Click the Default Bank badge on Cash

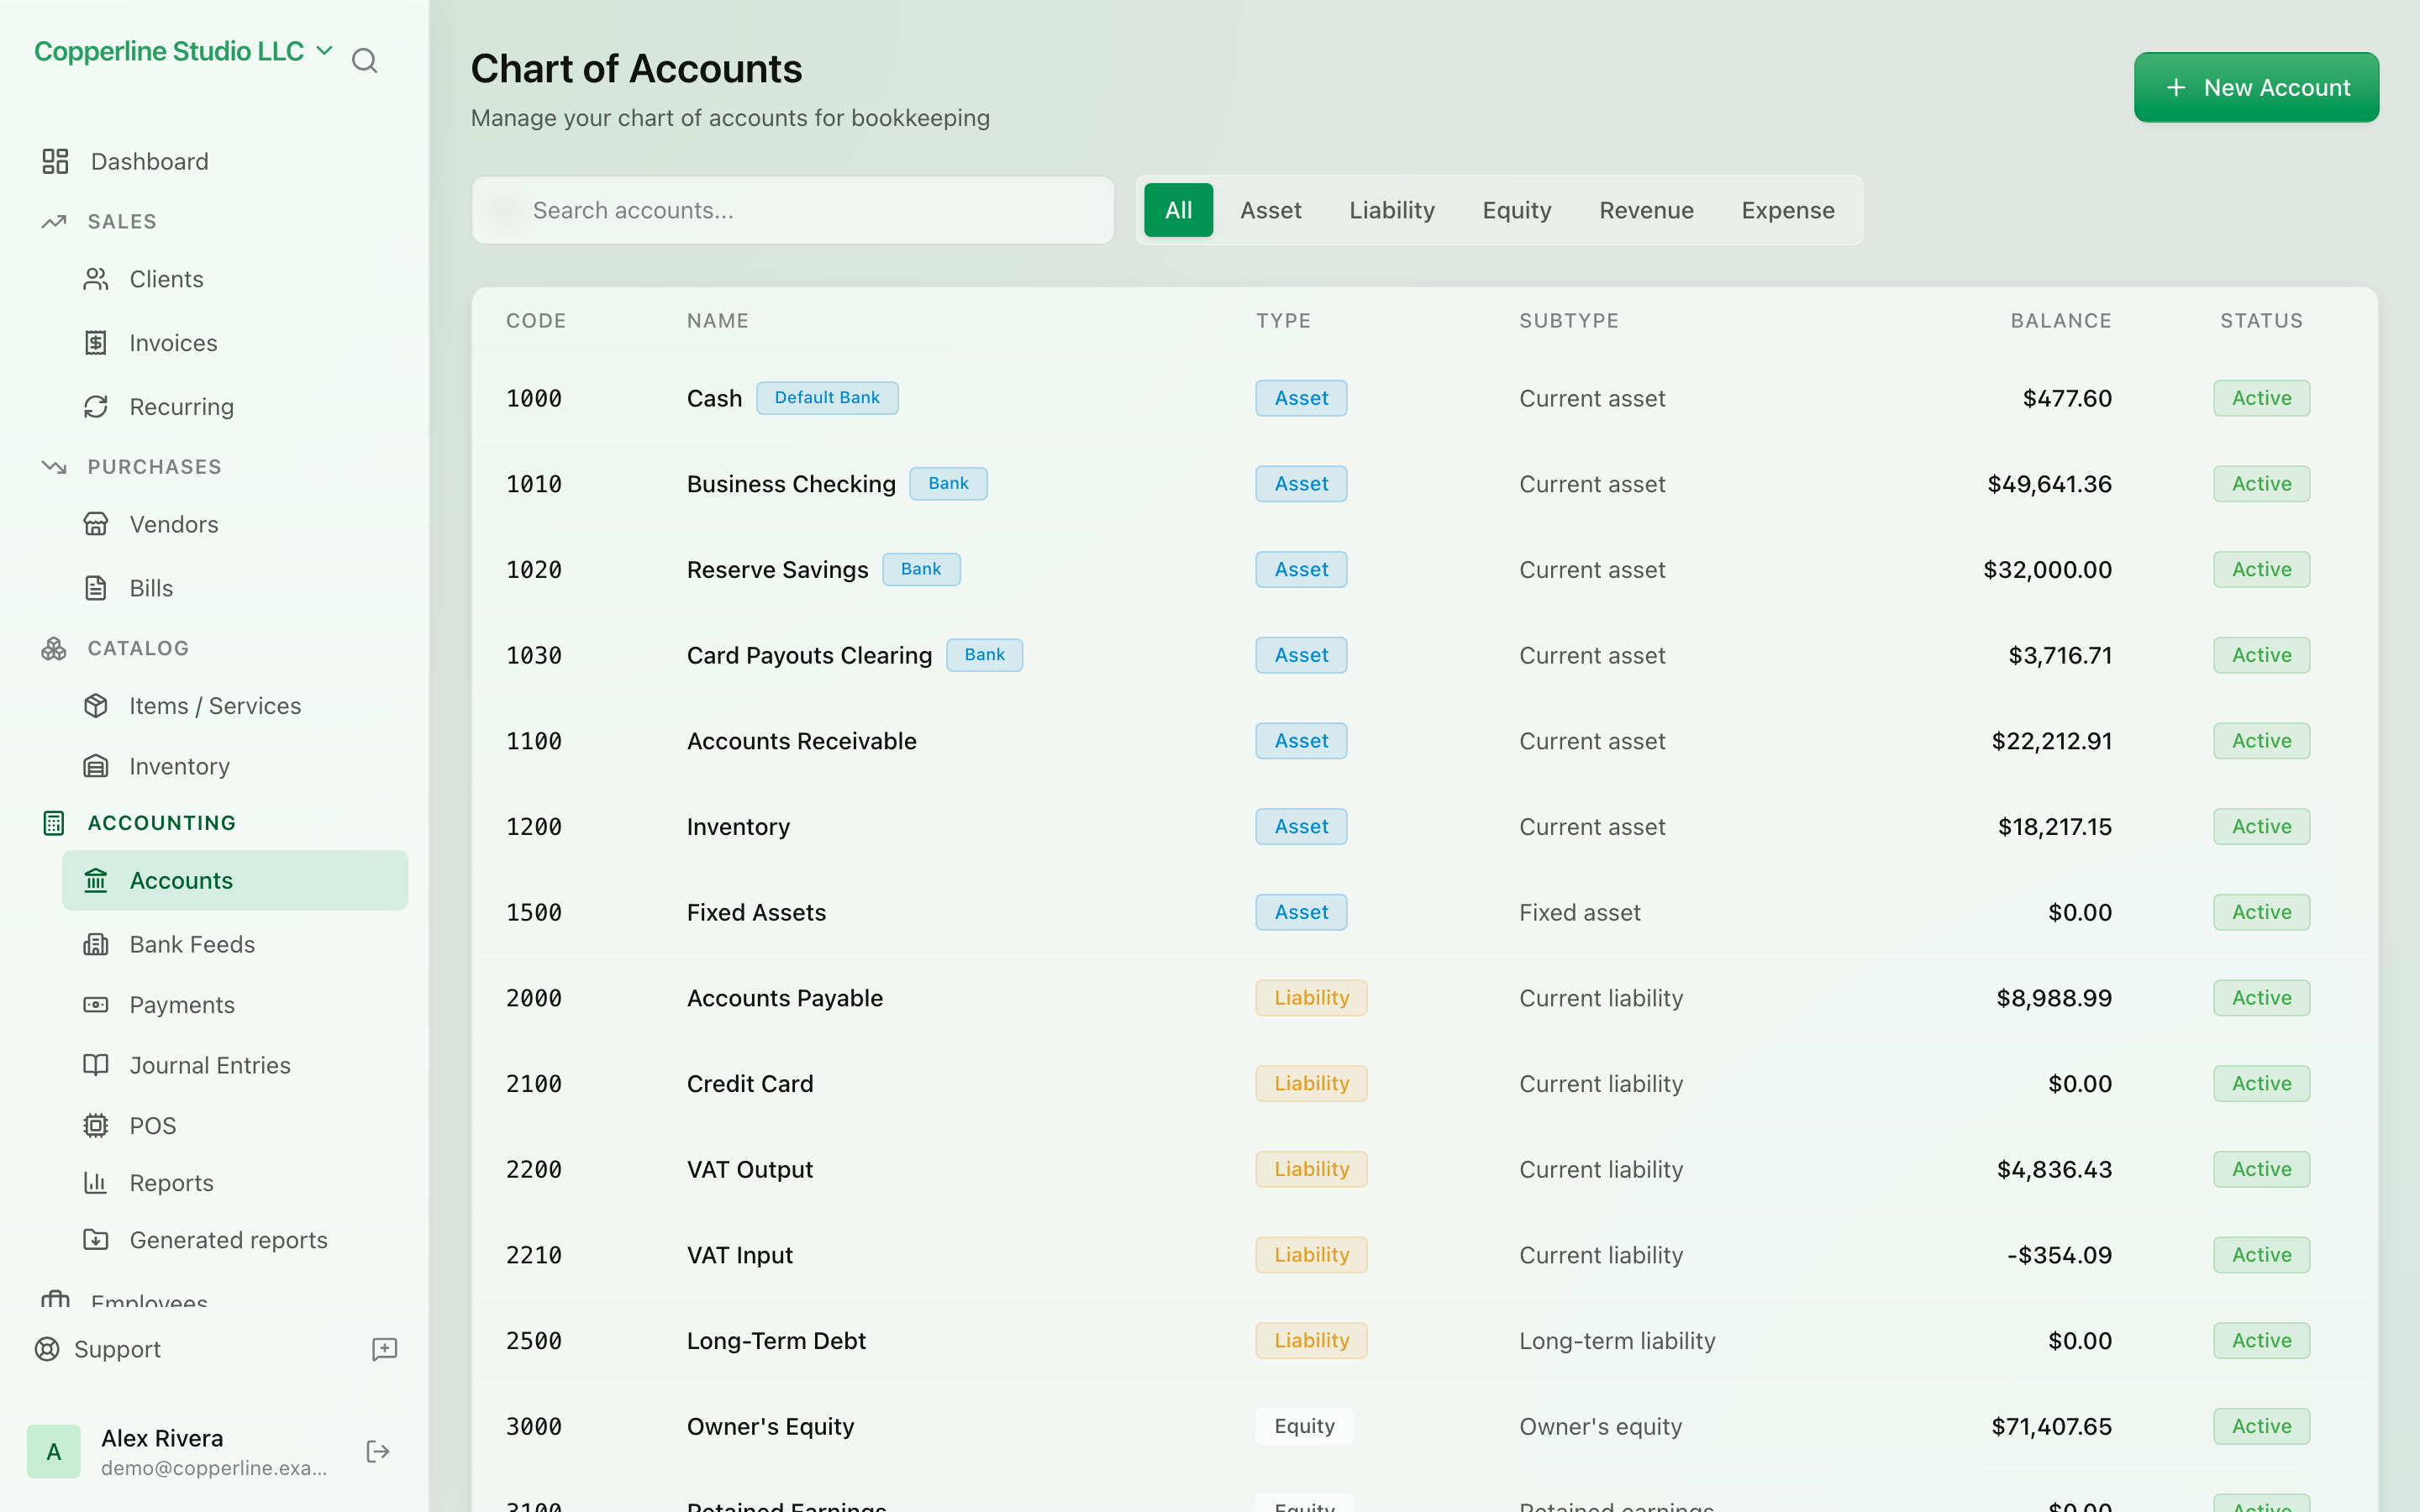click(x=827, y=398)
